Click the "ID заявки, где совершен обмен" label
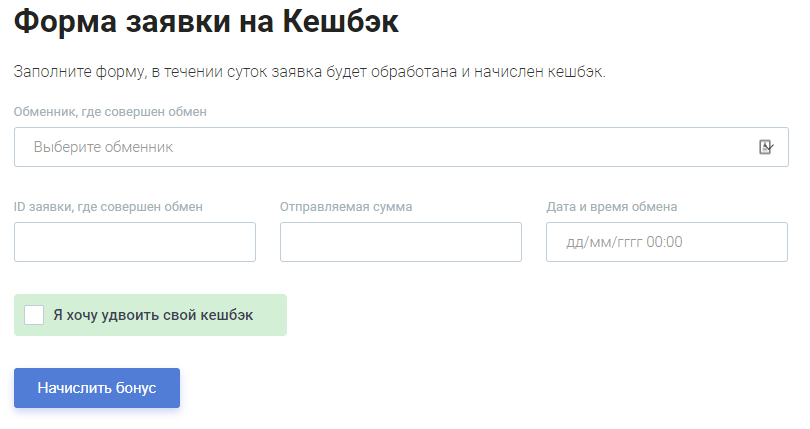Viewport: 810px width, 429px height. 108,207
